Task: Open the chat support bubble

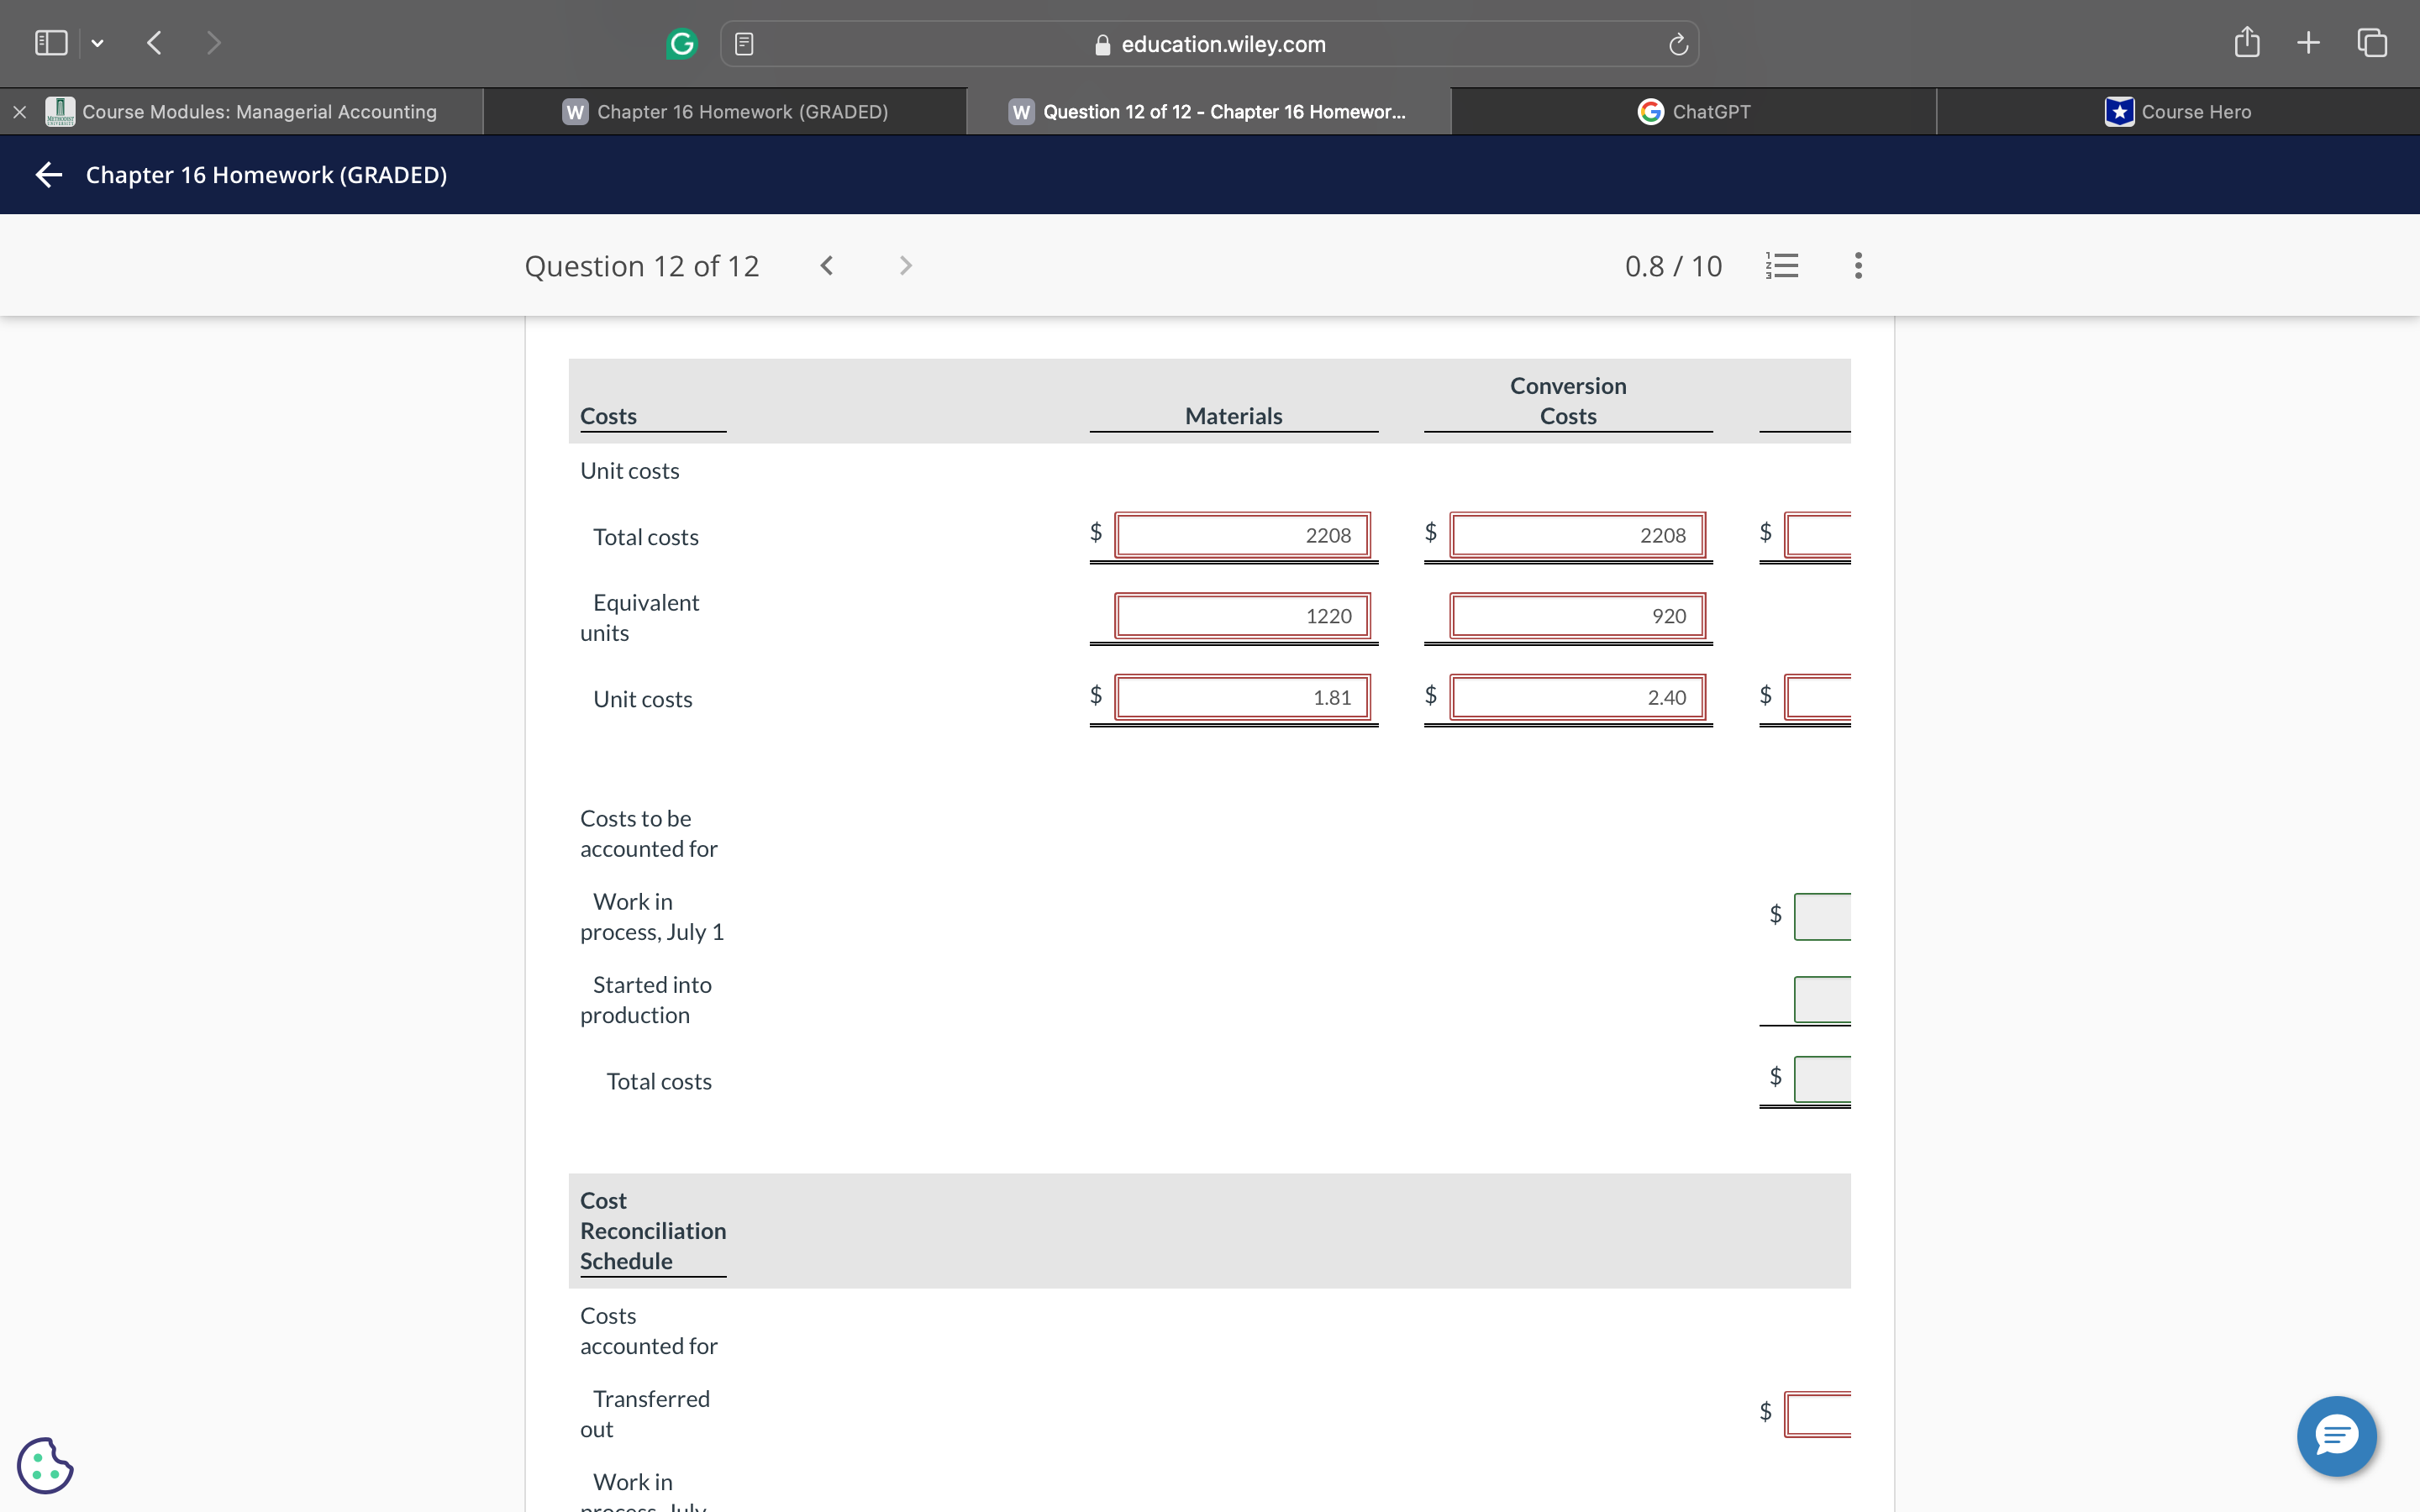Action: (x=2336, y=1436)
